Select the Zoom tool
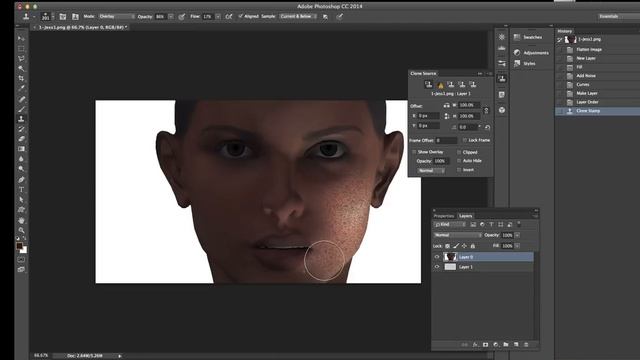This screenshot has height=360, width=640. [x=21, y=230]
